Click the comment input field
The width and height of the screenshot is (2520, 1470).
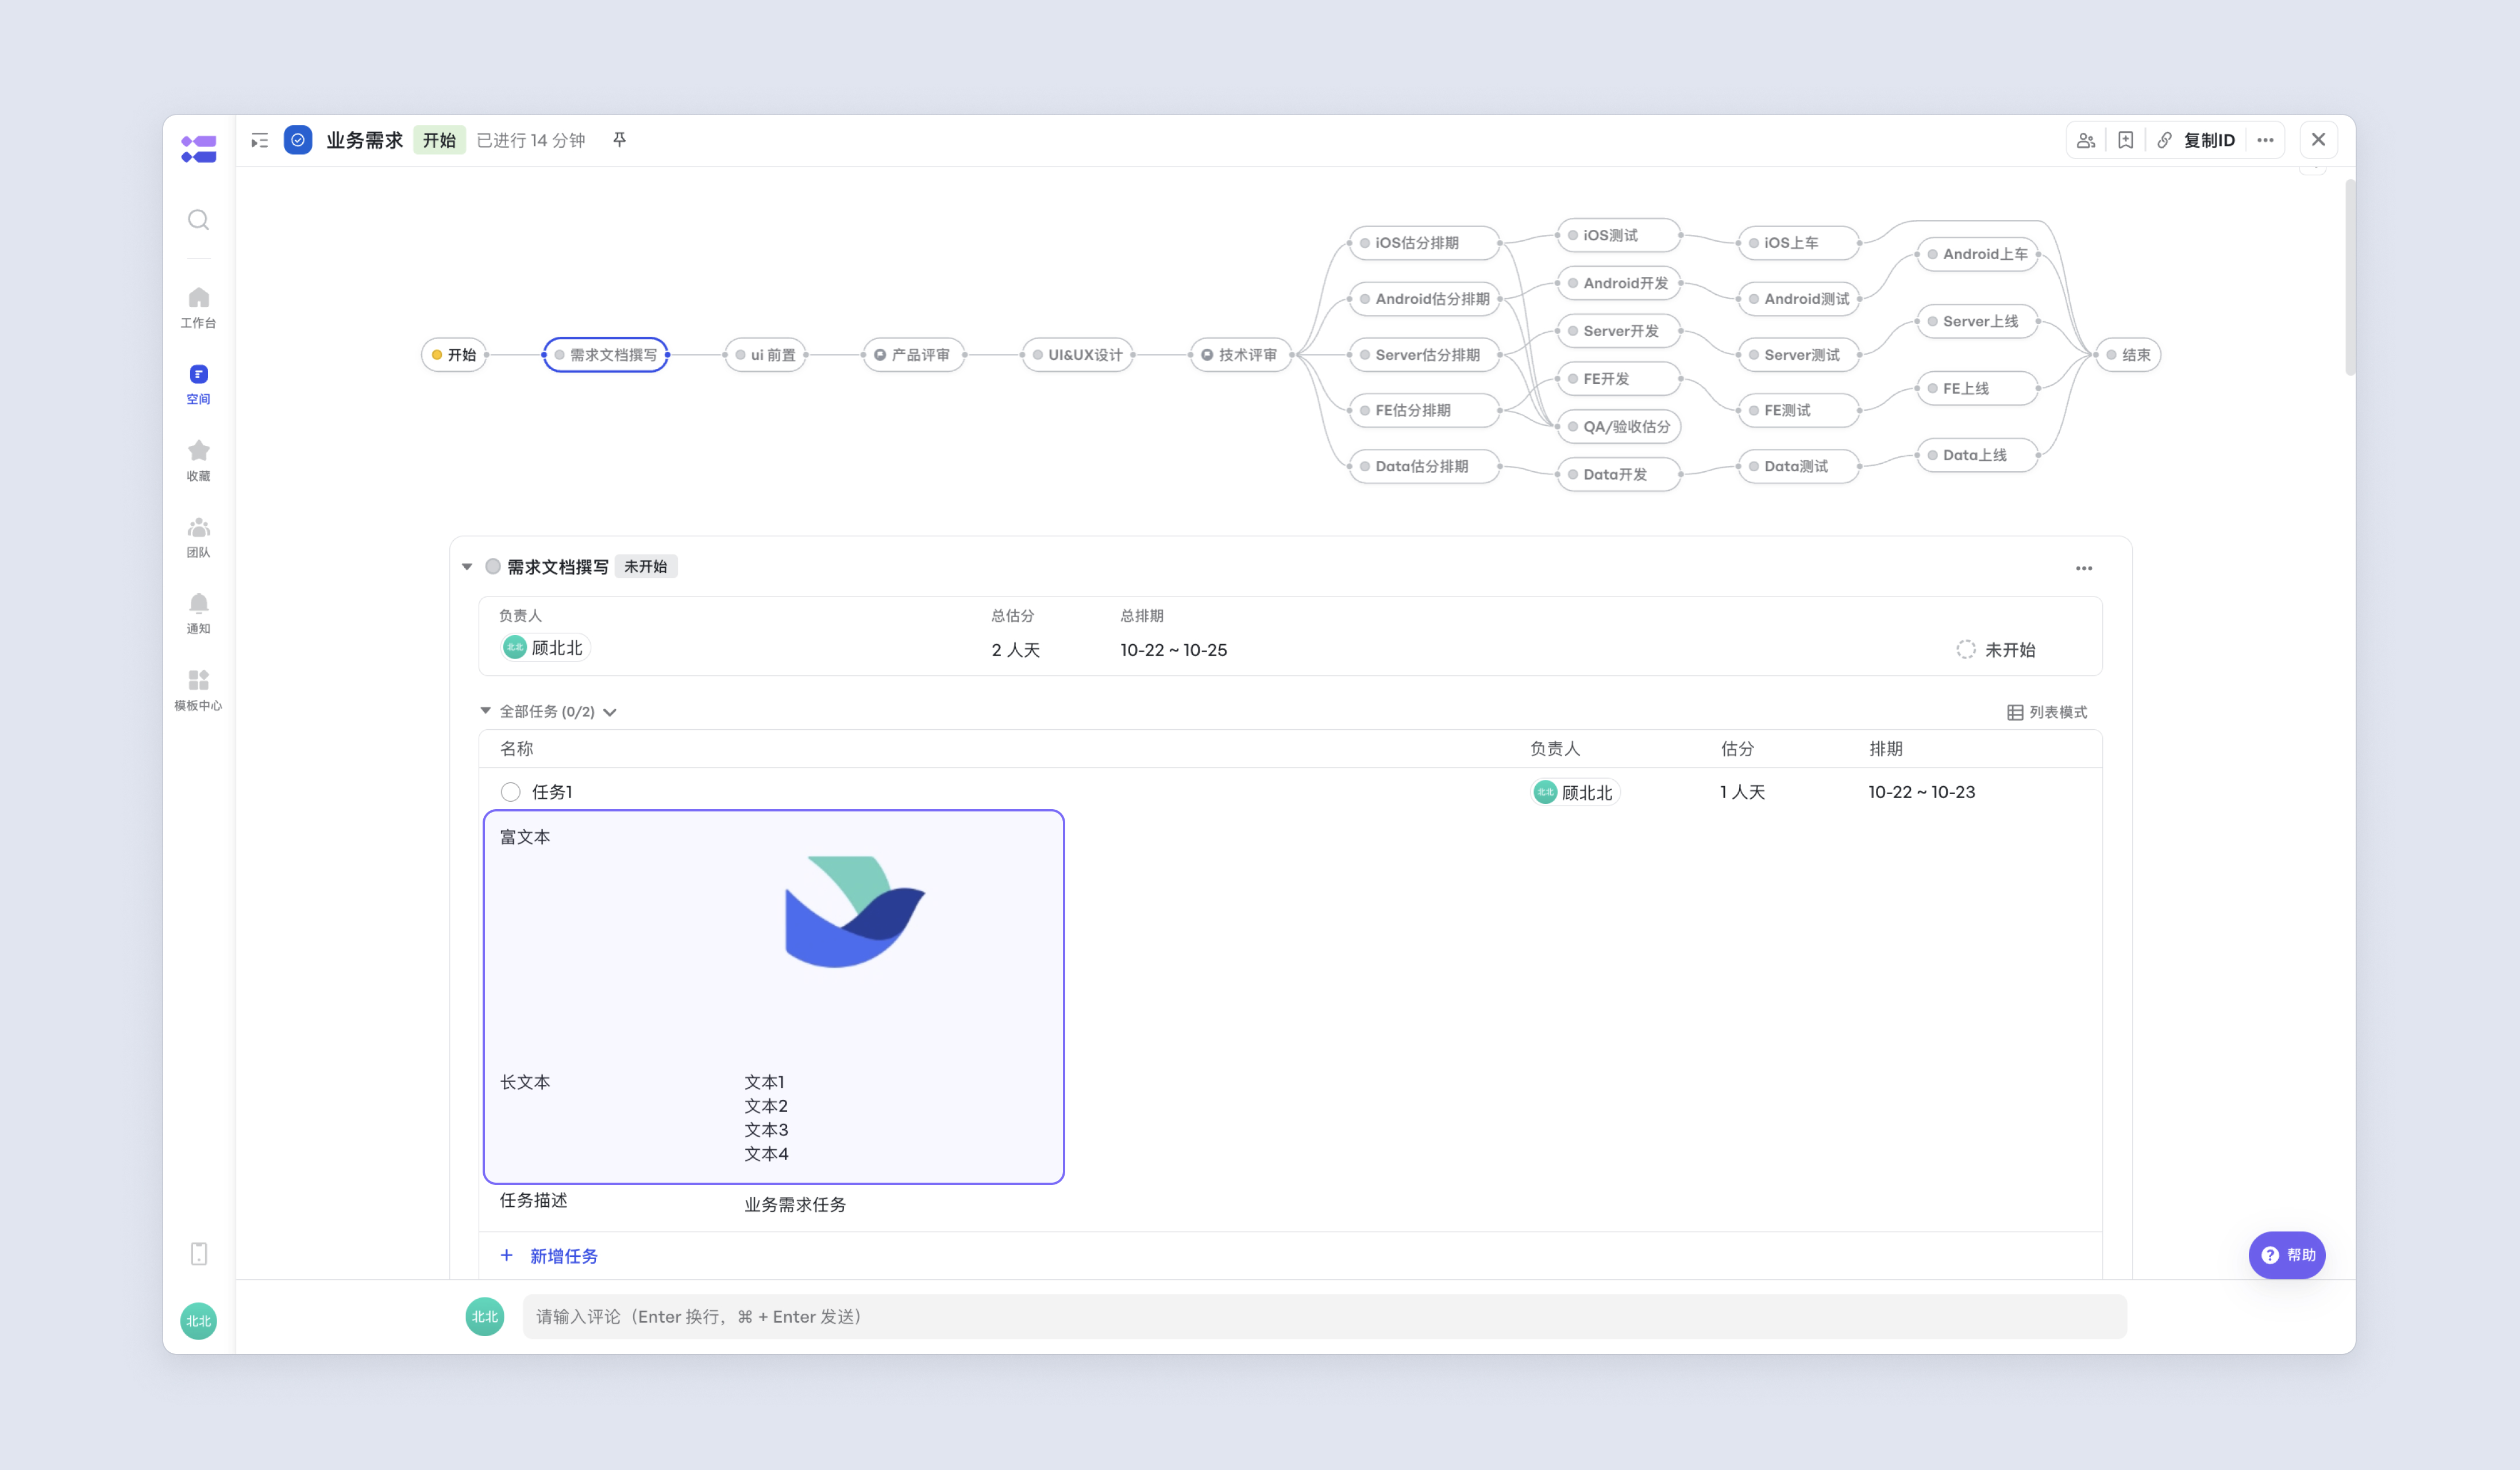click(1324, 1316)
